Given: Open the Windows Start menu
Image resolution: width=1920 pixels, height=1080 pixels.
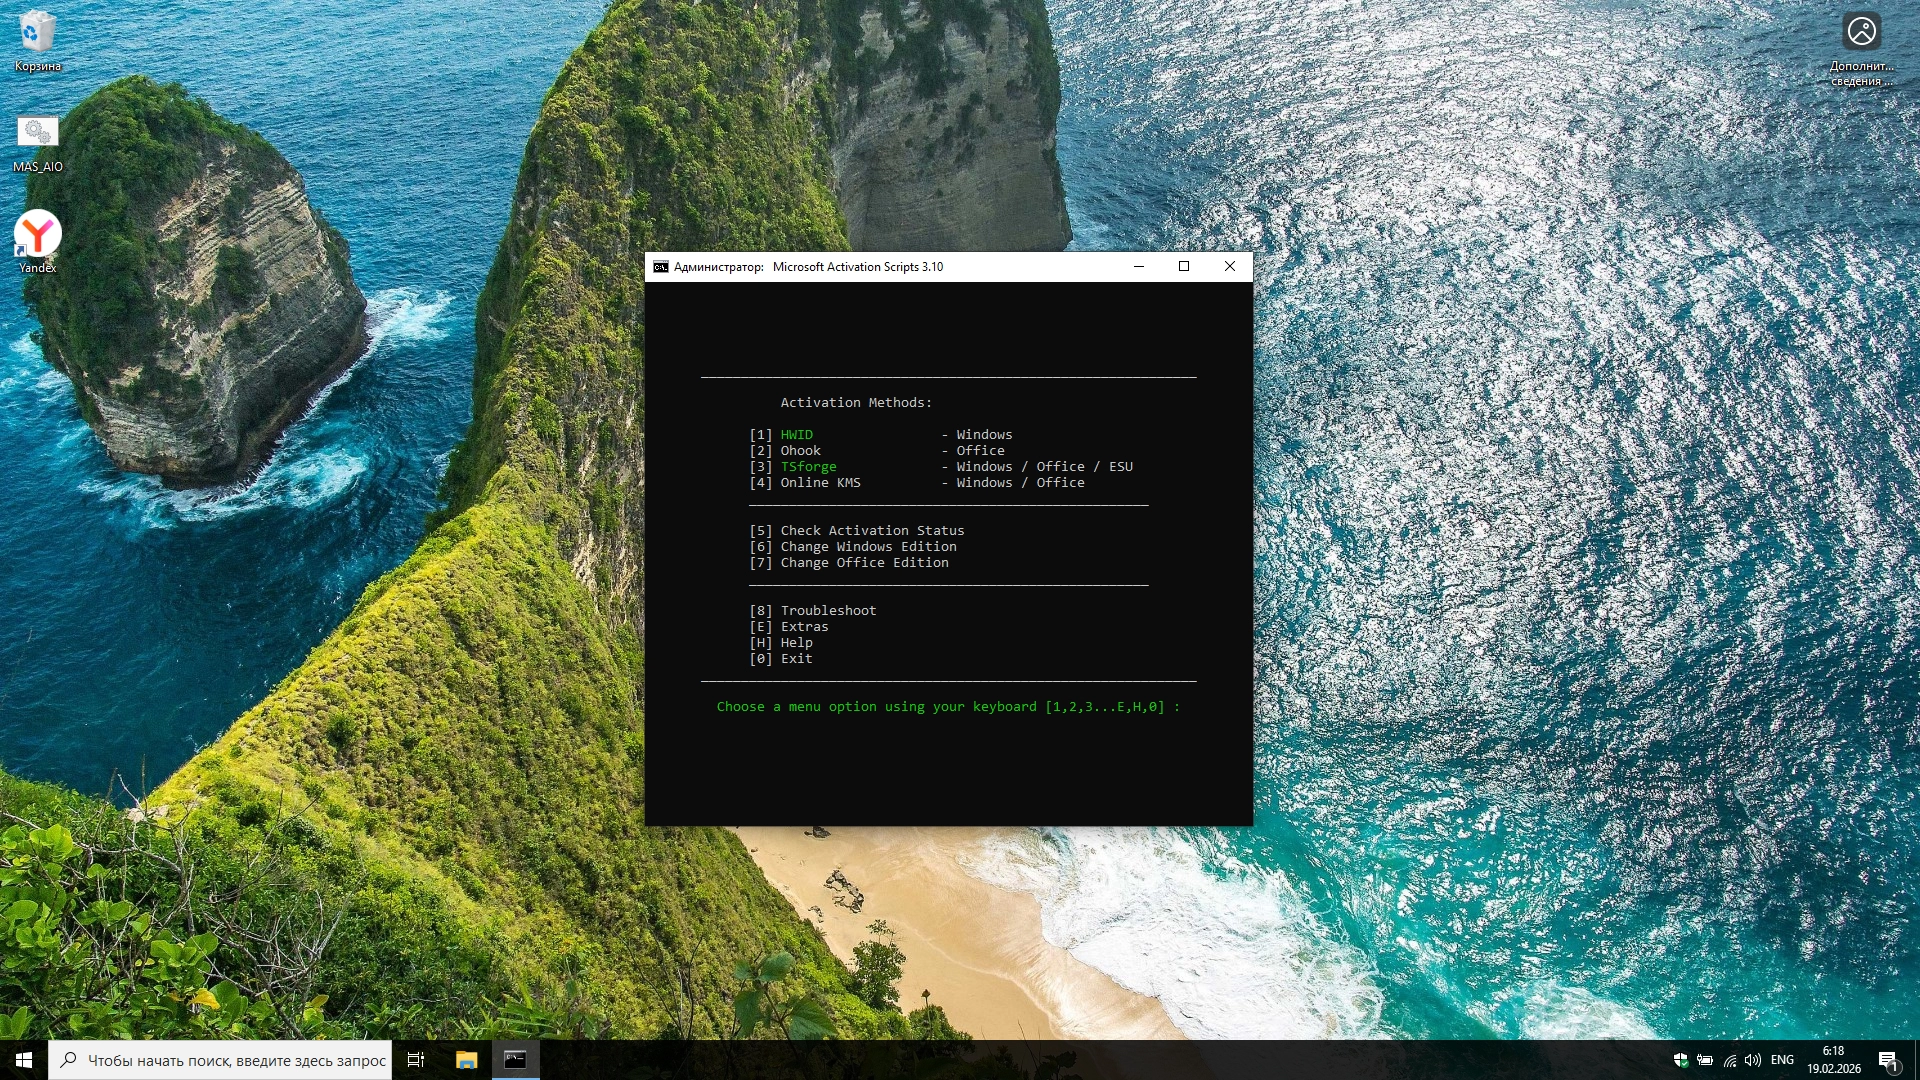Looking at the screenshot, I should 23,1060.
